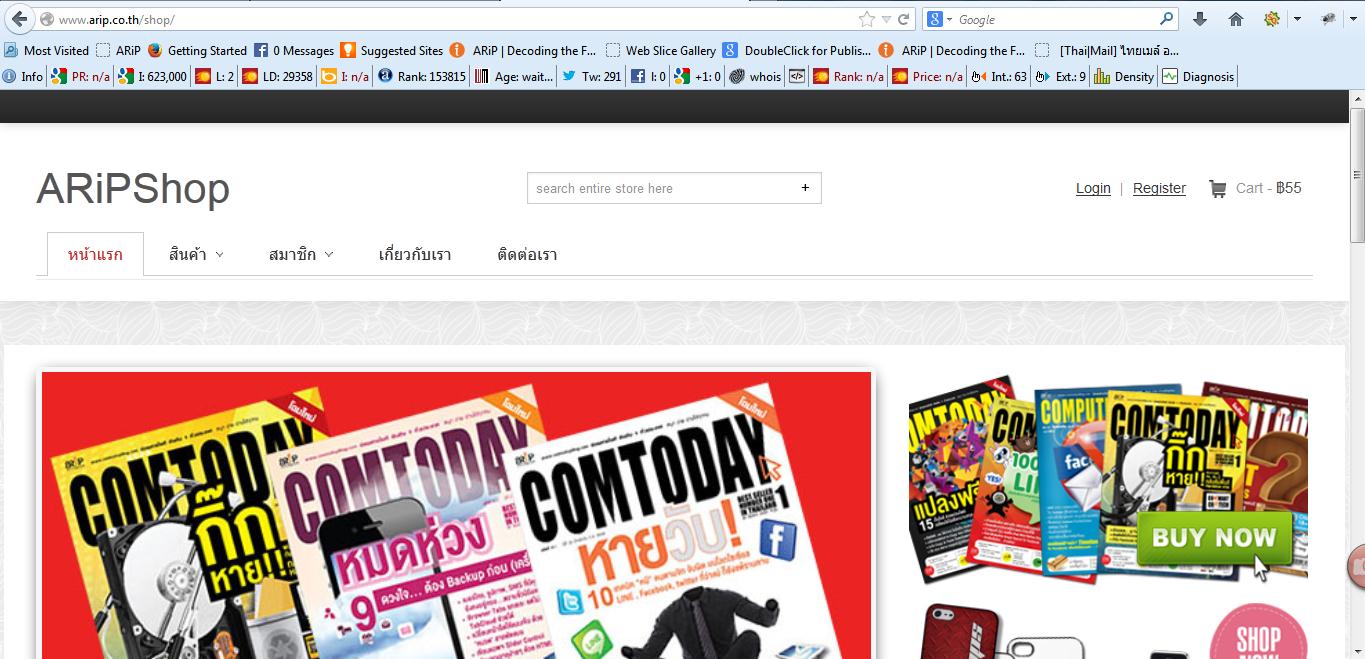Submit store search with the plus button
The width and height of the screenshot is (1365, 659).
coord(805,188)
